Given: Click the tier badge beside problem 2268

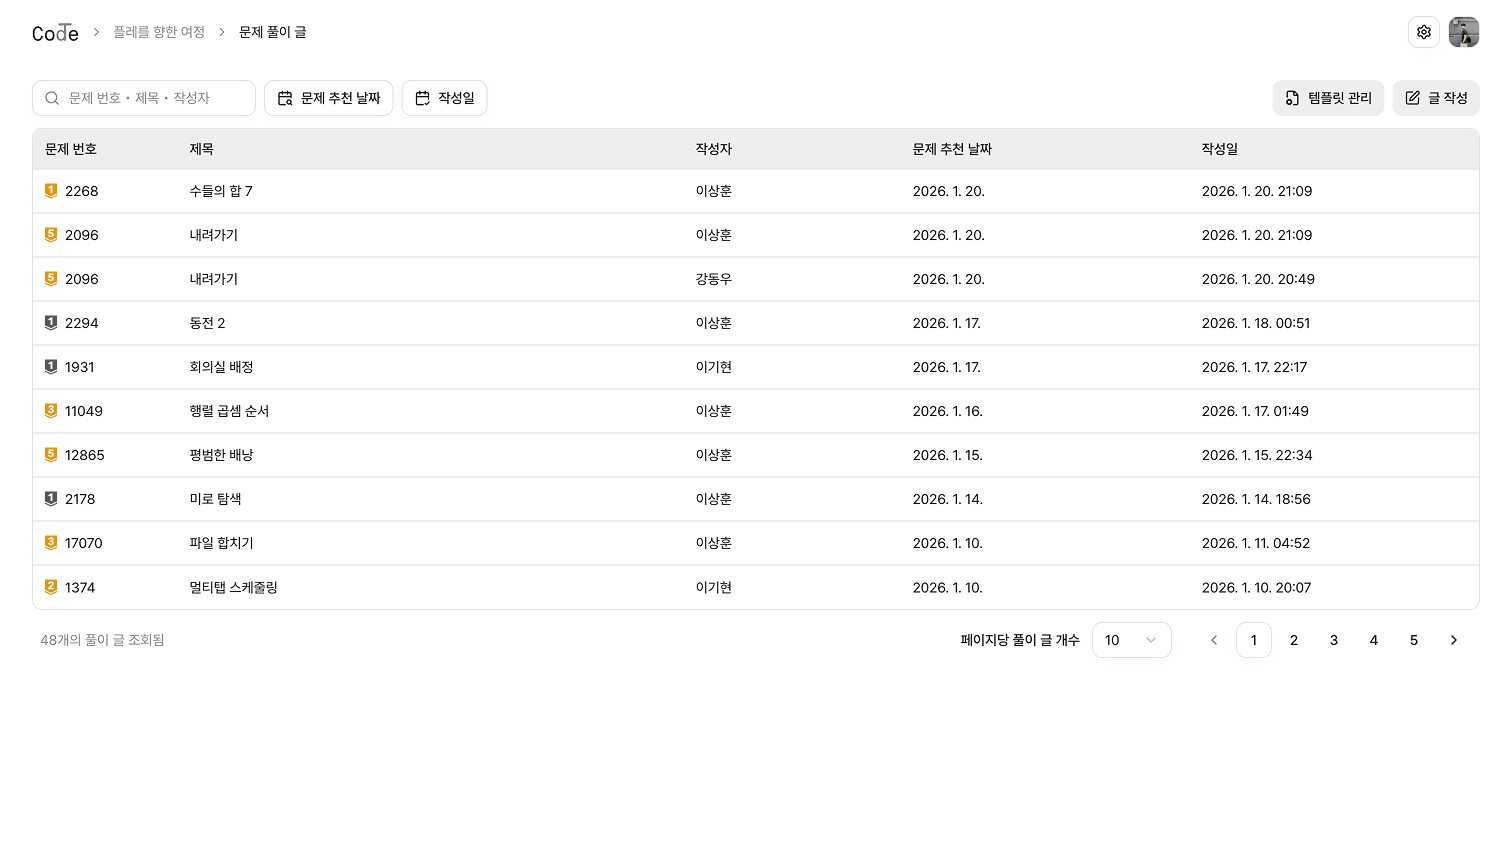Looking at the screenshot, I should coord(51,190).
